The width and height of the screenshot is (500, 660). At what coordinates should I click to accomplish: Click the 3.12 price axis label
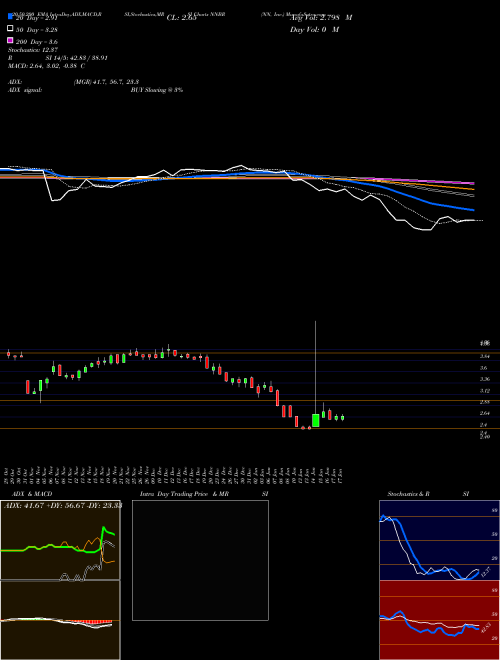pyautogui.click(x=484, y=391)
